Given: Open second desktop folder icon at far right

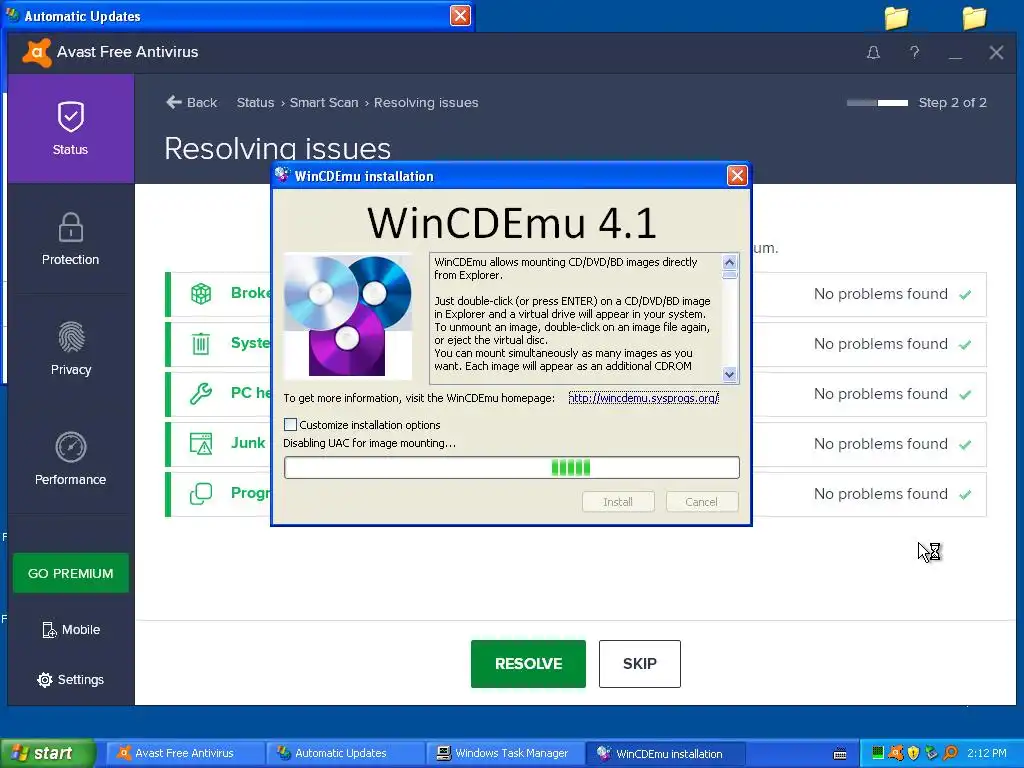Looking at the screenshot, I should [974, 18].
